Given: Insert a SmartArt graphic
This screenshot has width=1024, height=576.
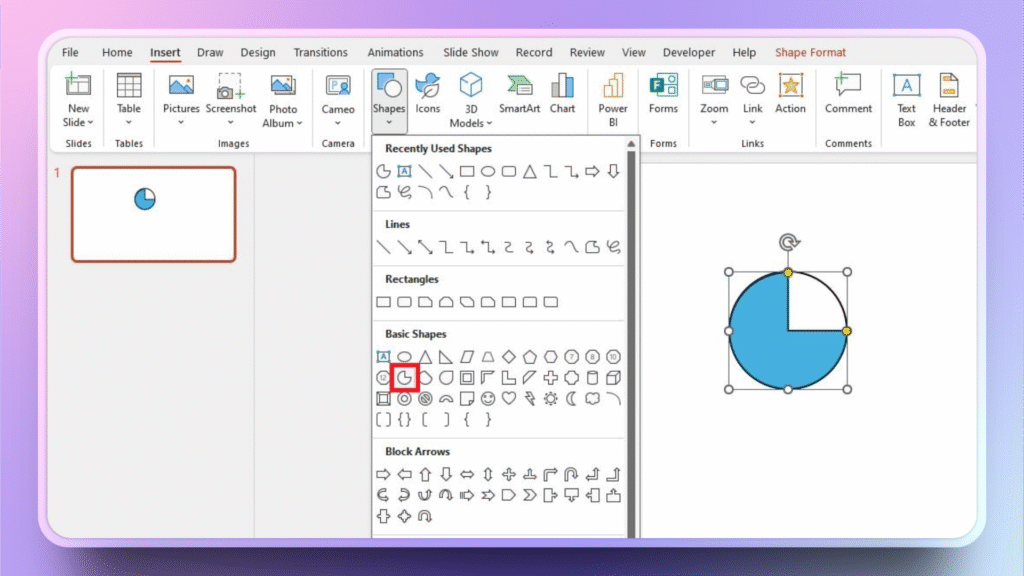Looking at the screenshot, I should [x=520, y=95].
